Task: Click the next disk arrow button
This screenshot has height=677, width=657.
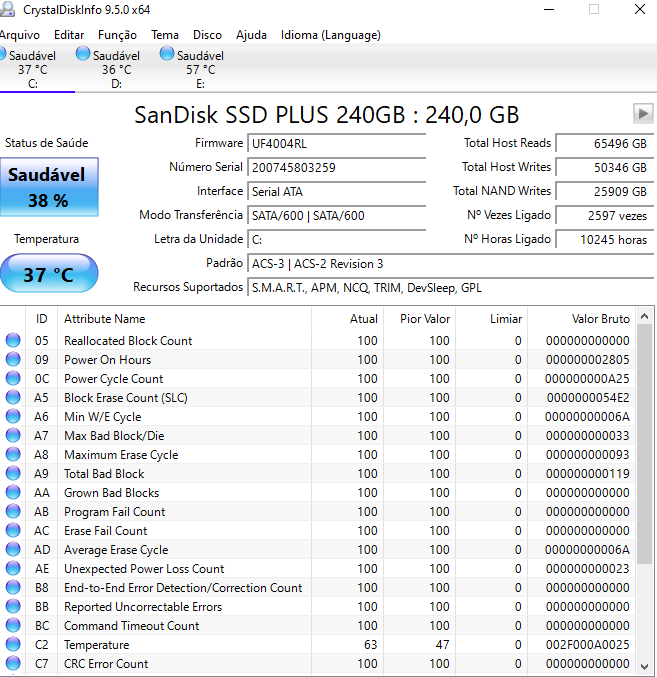Action: [643, 114]
